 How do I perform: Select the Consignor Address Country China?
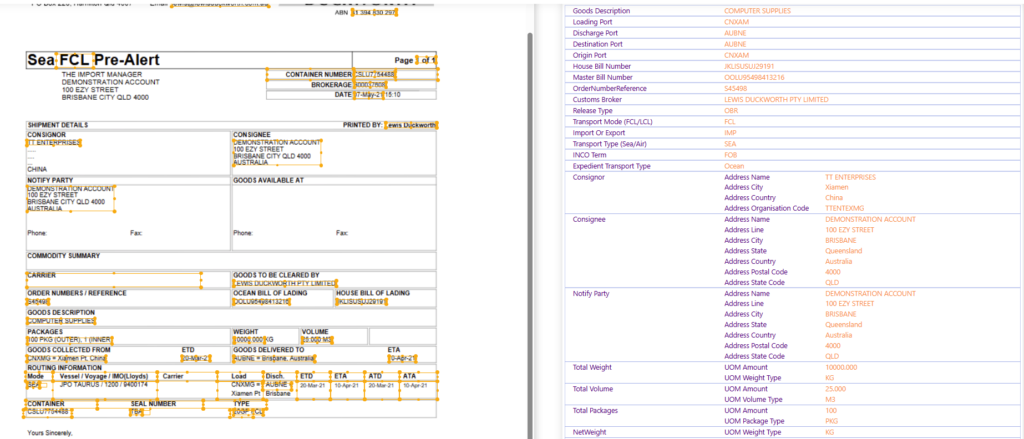tap(834, 198)
